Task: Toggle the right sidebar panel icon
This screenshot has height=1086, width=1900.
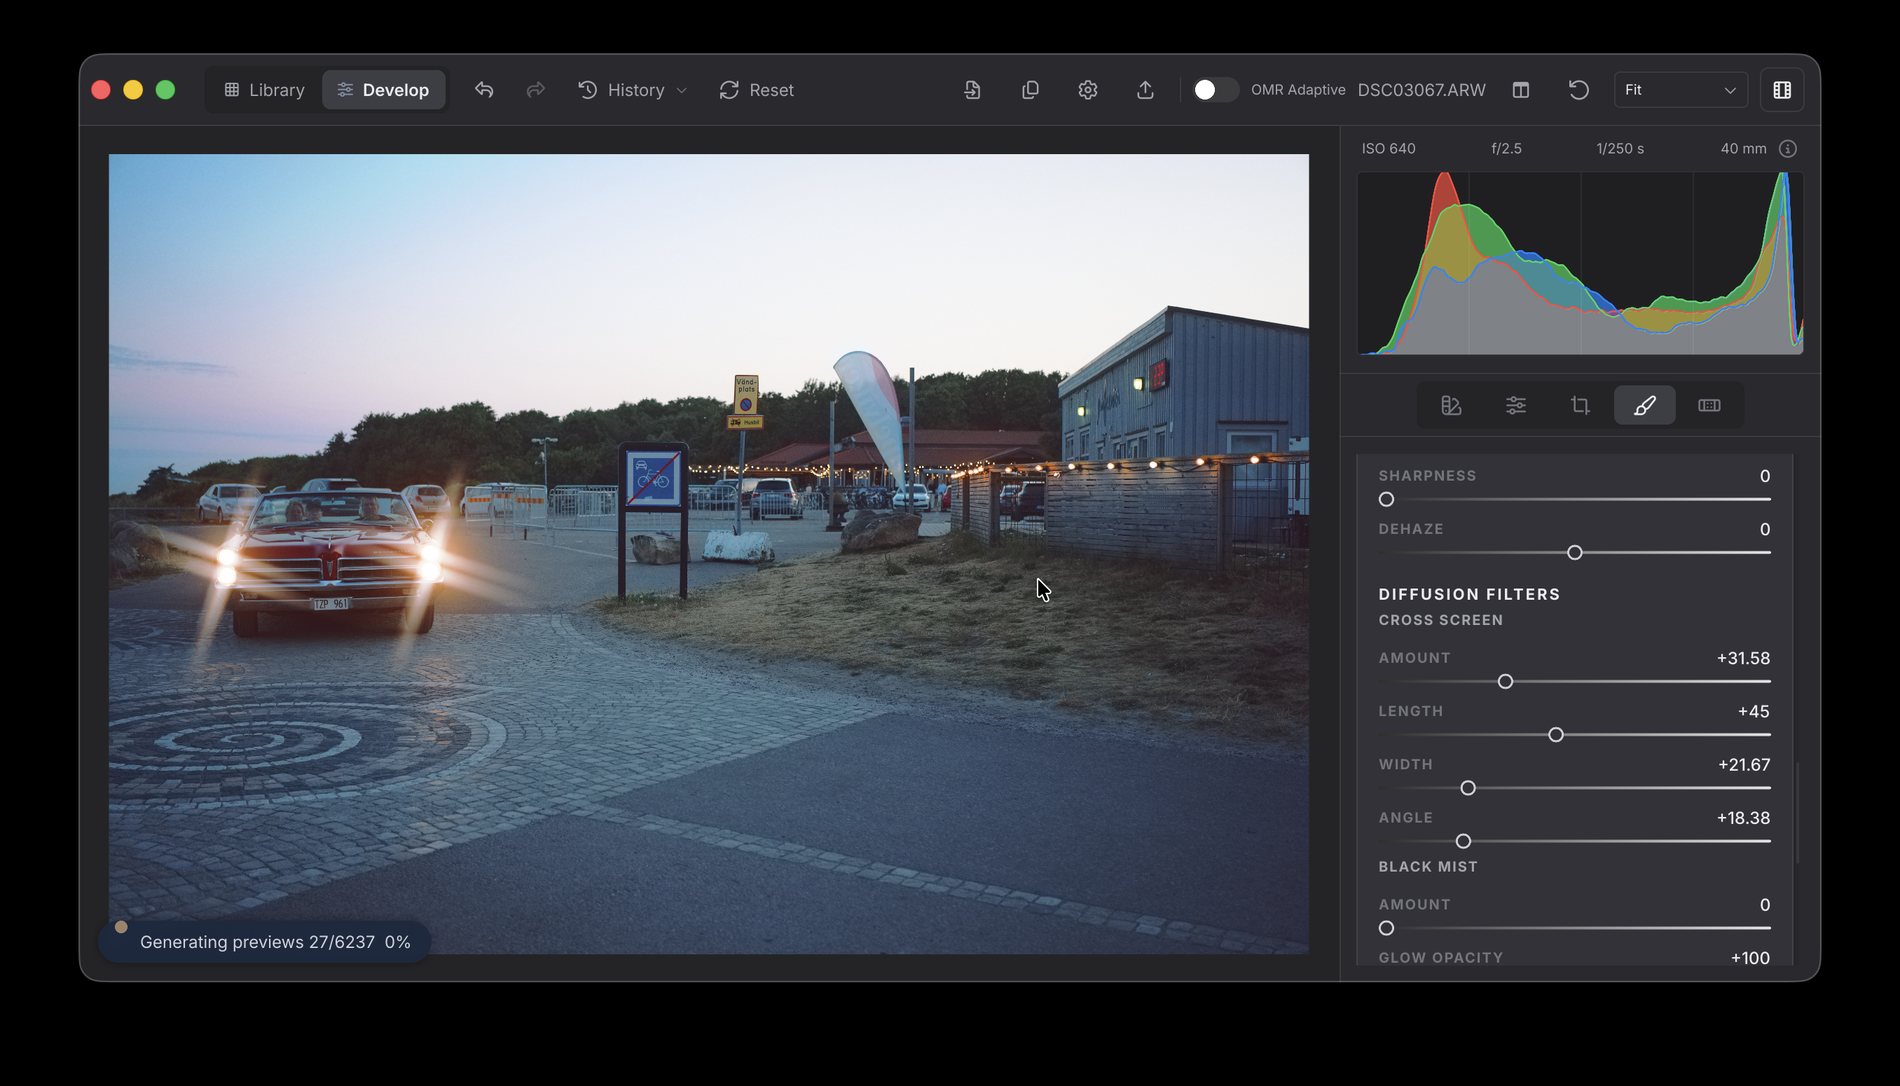Action: (x=1782, y=90)
